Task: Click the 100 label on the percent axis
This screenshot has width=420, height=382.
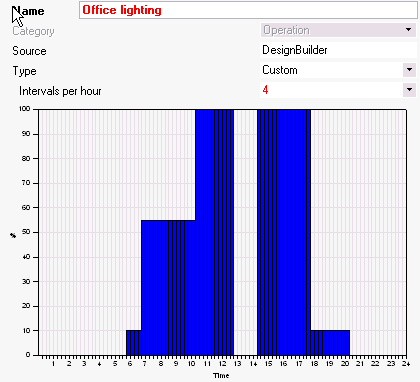Action: click(25, 109)
